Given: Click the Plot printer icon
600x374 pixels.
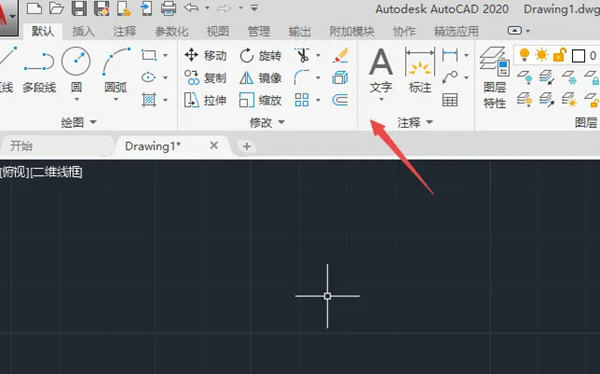Looking at the screenshot, I should coord(168,8).
